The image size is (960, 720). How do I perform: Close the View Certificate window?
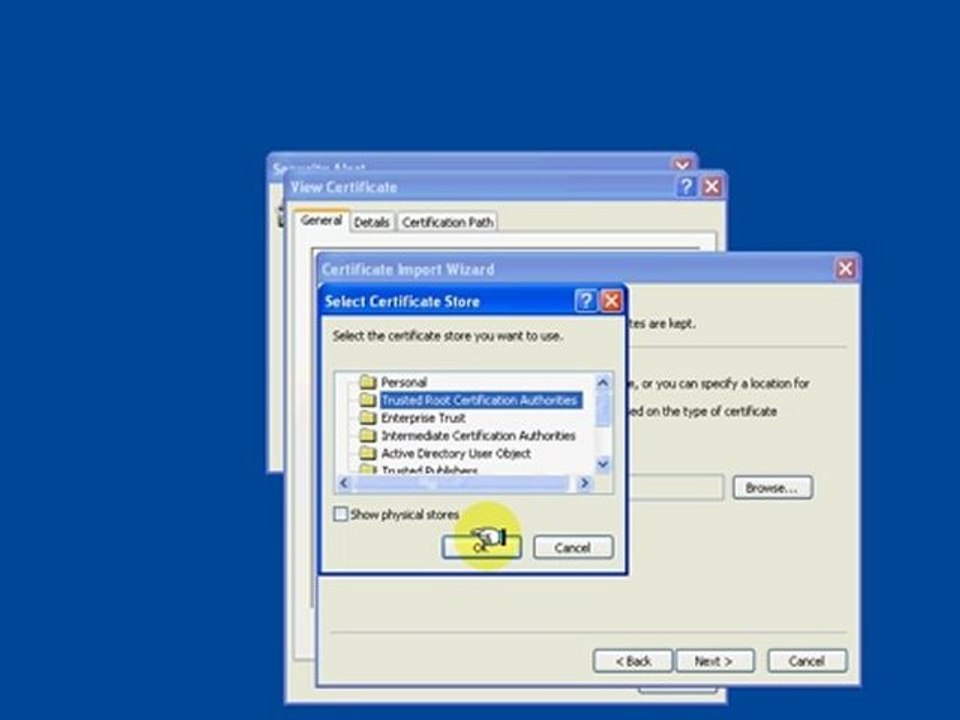click(x=711, y=187)
